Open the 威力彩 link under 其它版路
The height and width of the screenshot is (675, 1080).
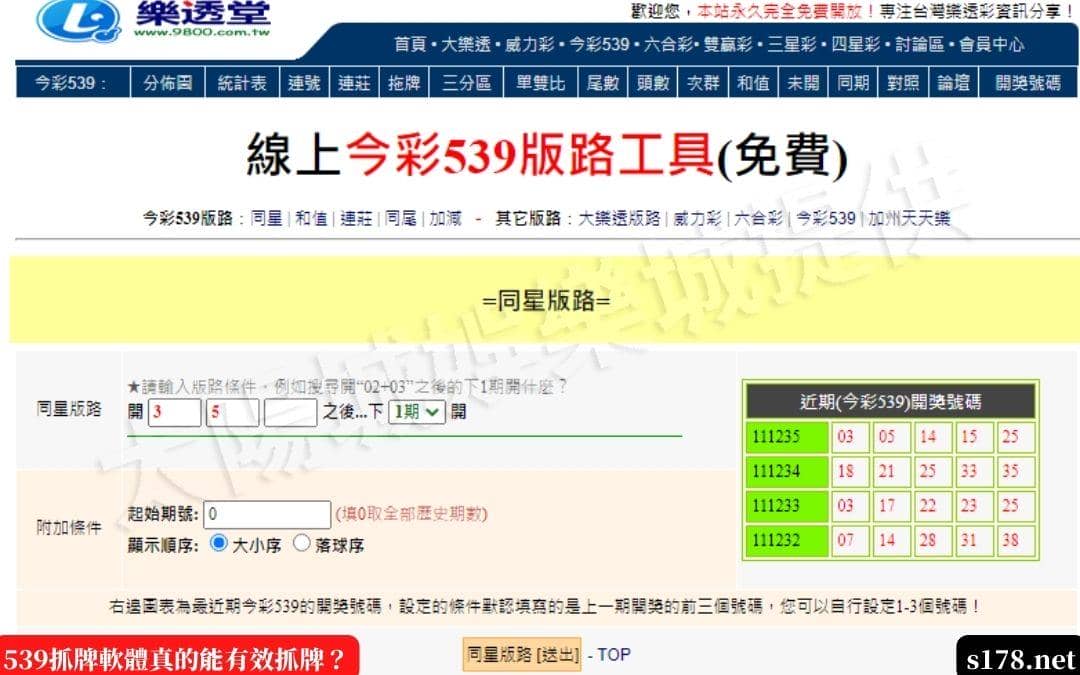[x=697, y=219]
